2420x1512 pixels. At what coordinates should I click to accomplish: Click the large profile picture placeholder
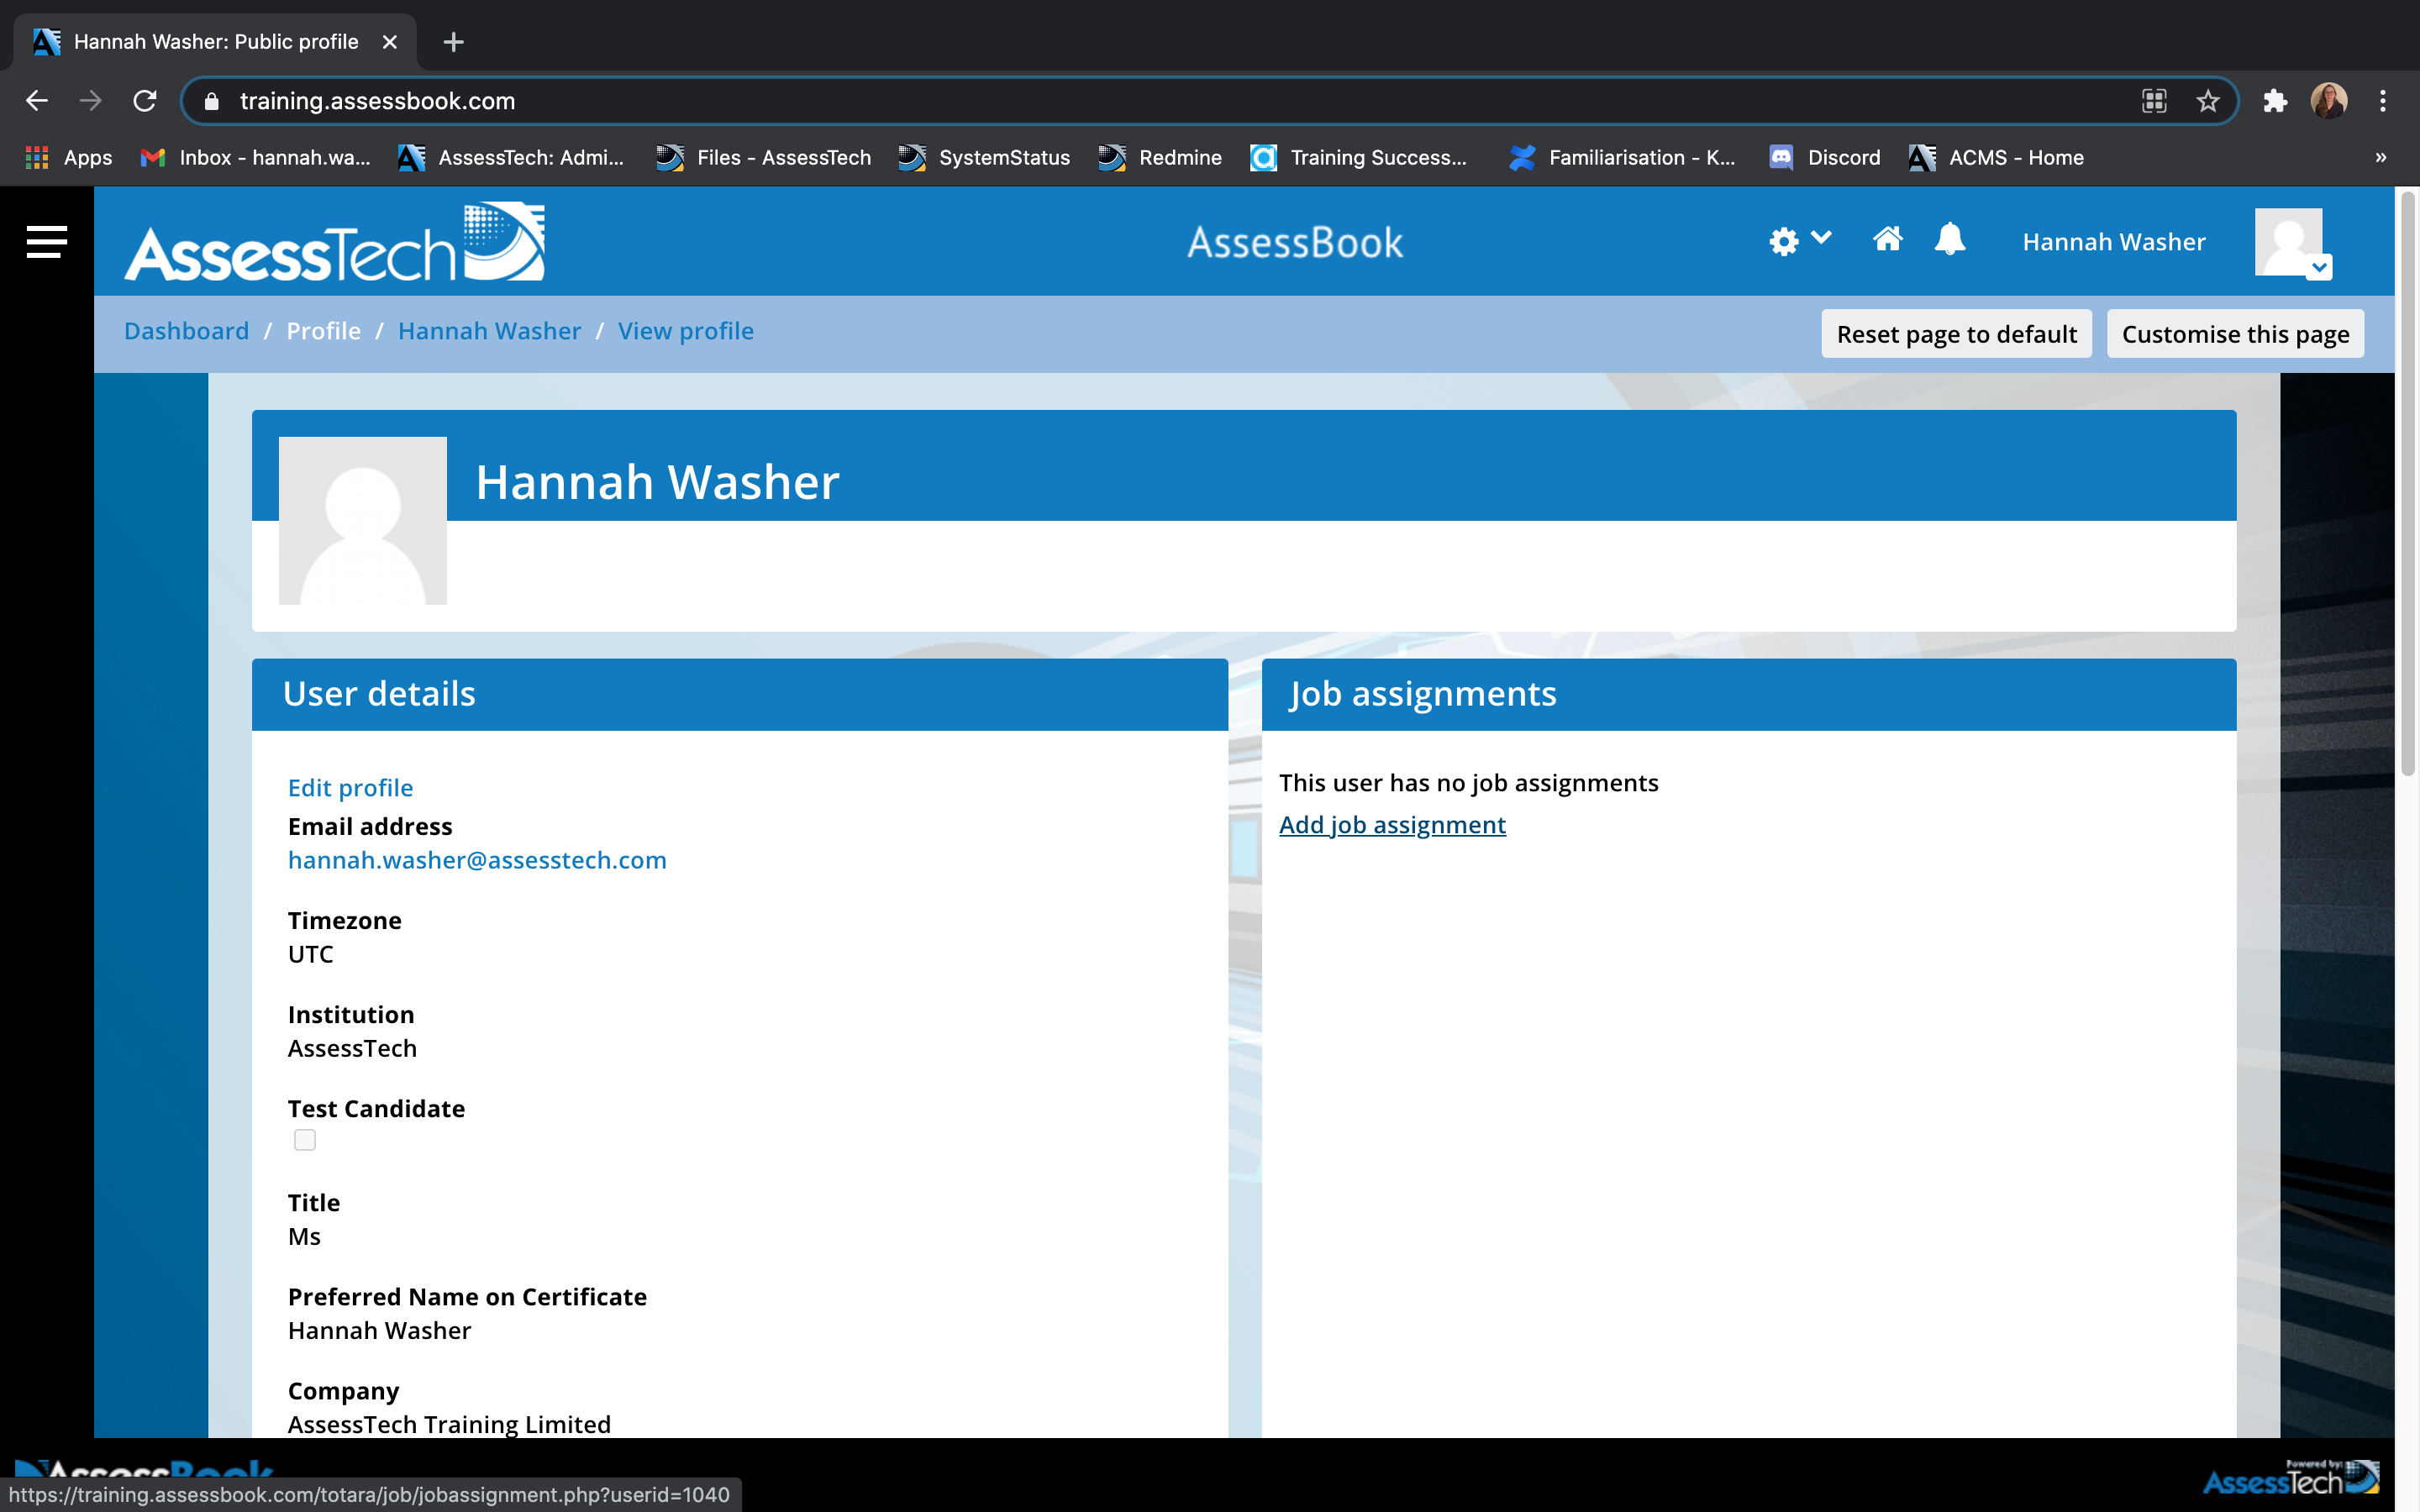[362, 521]
